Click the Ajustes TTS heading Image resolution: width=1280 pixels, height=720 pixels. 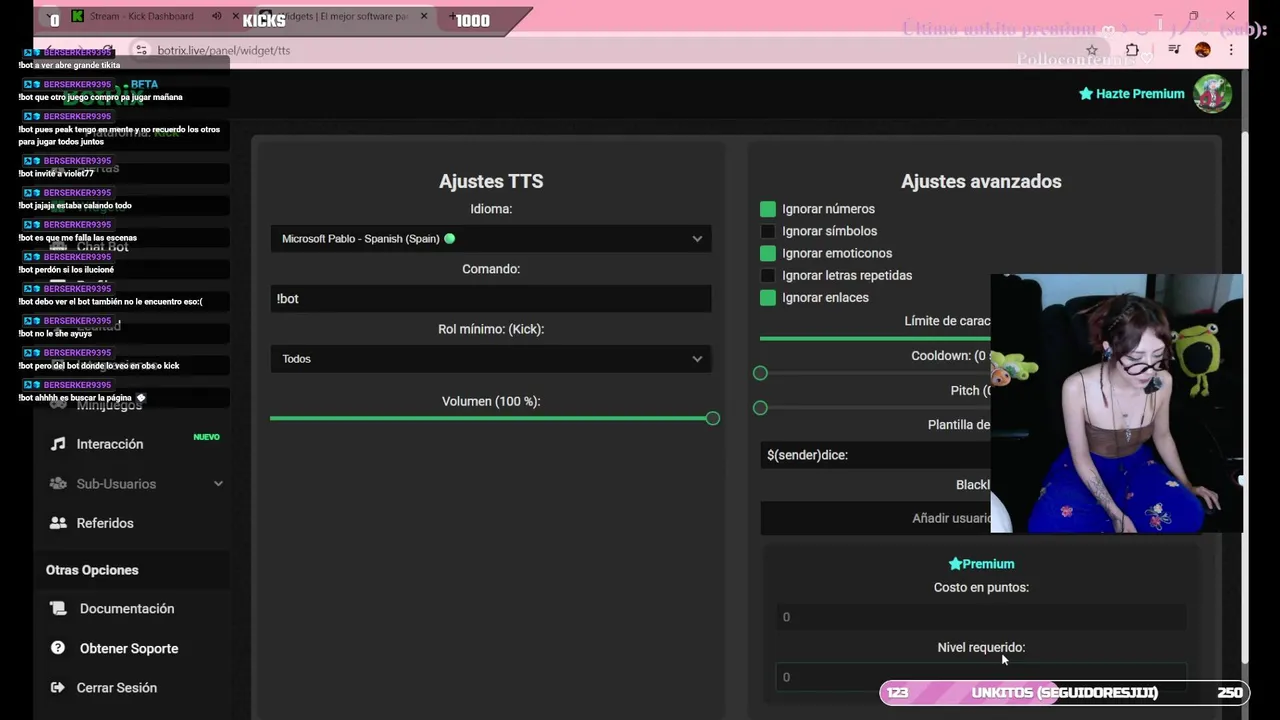pyautogui.click(x=491, y=181)
